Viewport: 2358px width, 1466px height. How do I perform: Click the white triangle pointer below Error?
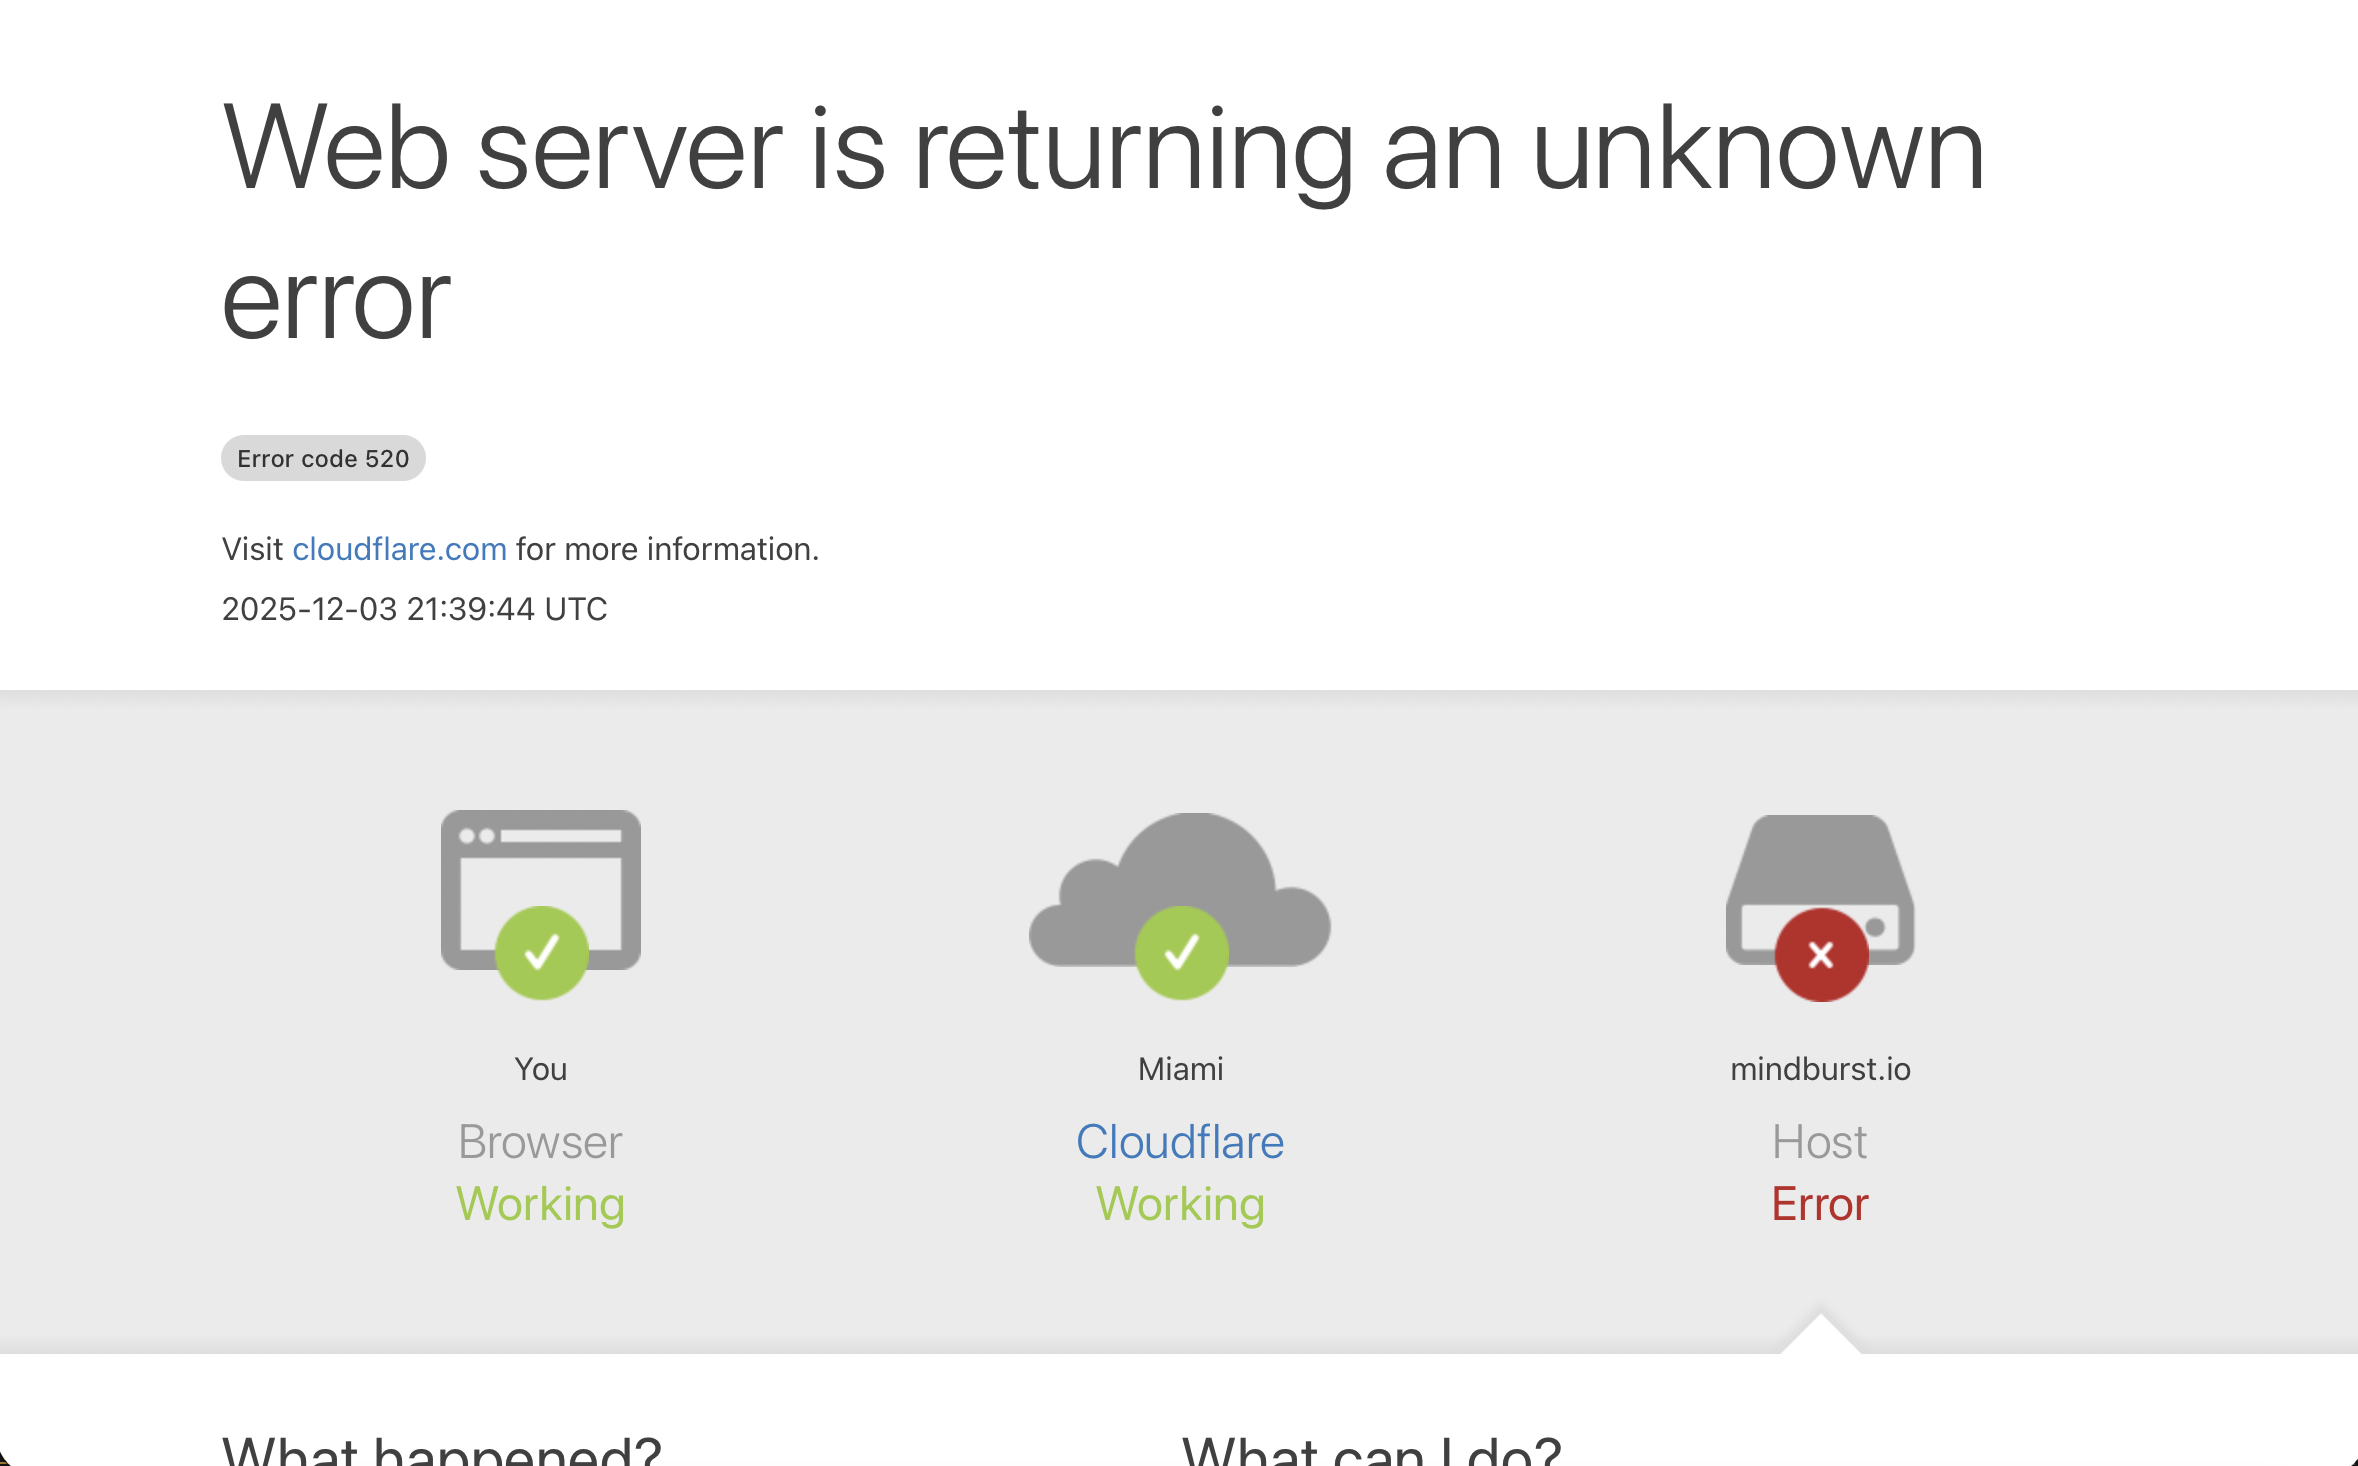pos(1820,1335)
